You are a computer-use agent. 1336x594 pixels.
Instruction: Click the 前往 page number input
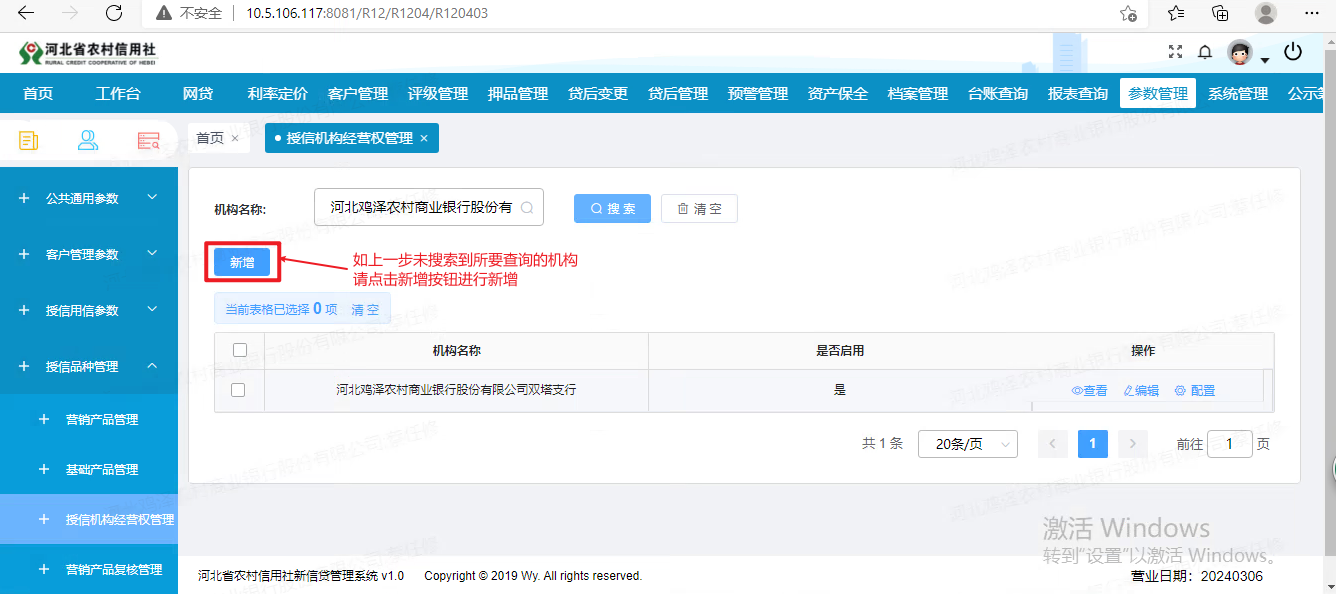point(1229,443)
